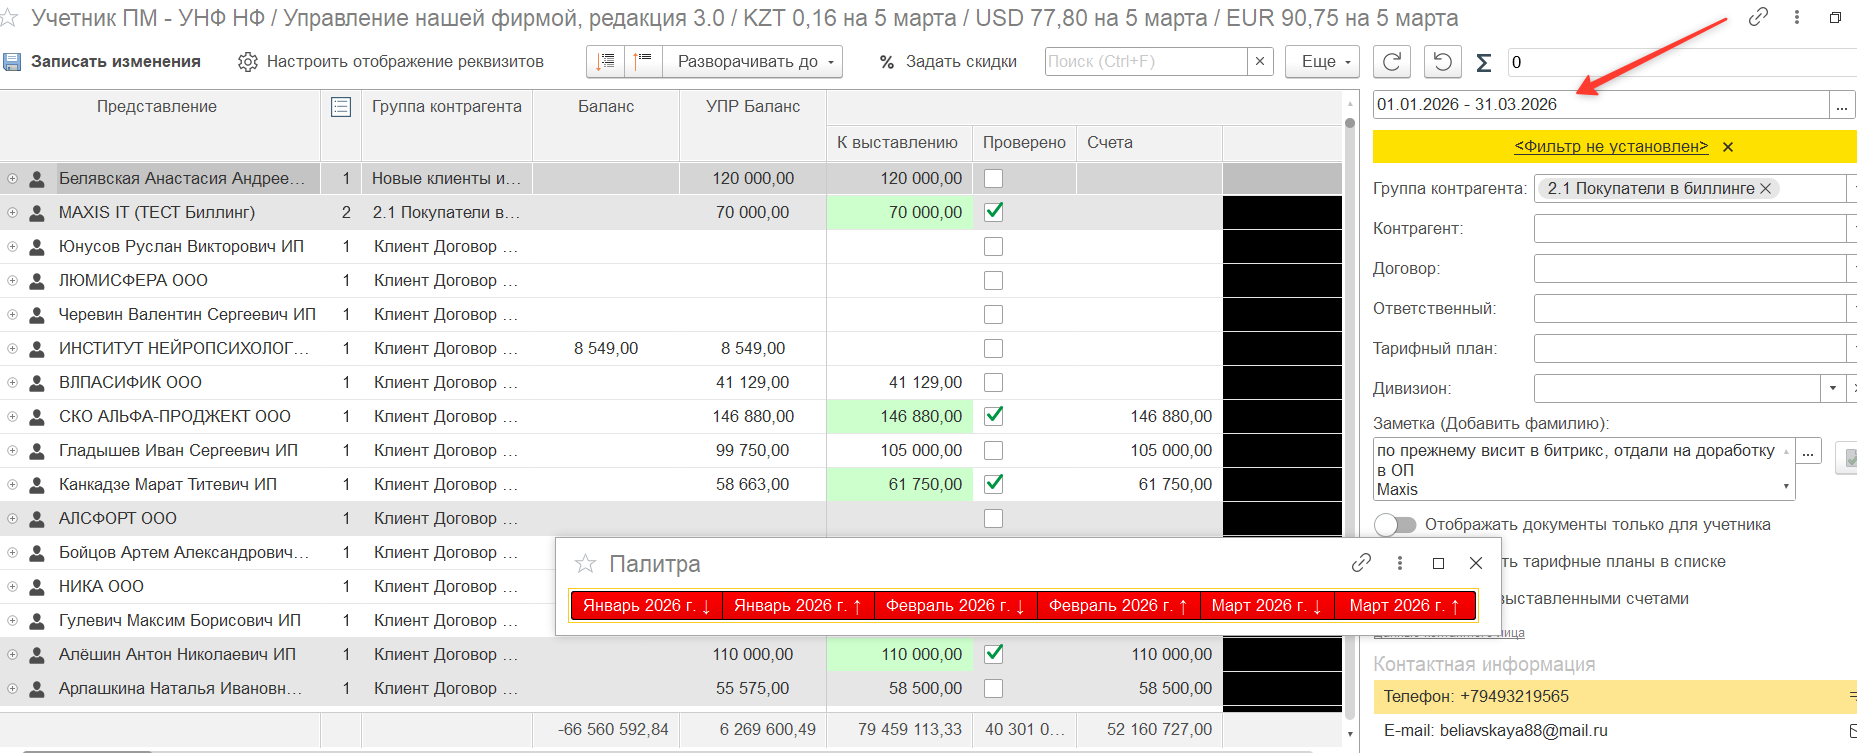Screen dimensions: 1857x753
Task: Select Март 2026 г. ↑ in palette
Action: click(1404, 606)
